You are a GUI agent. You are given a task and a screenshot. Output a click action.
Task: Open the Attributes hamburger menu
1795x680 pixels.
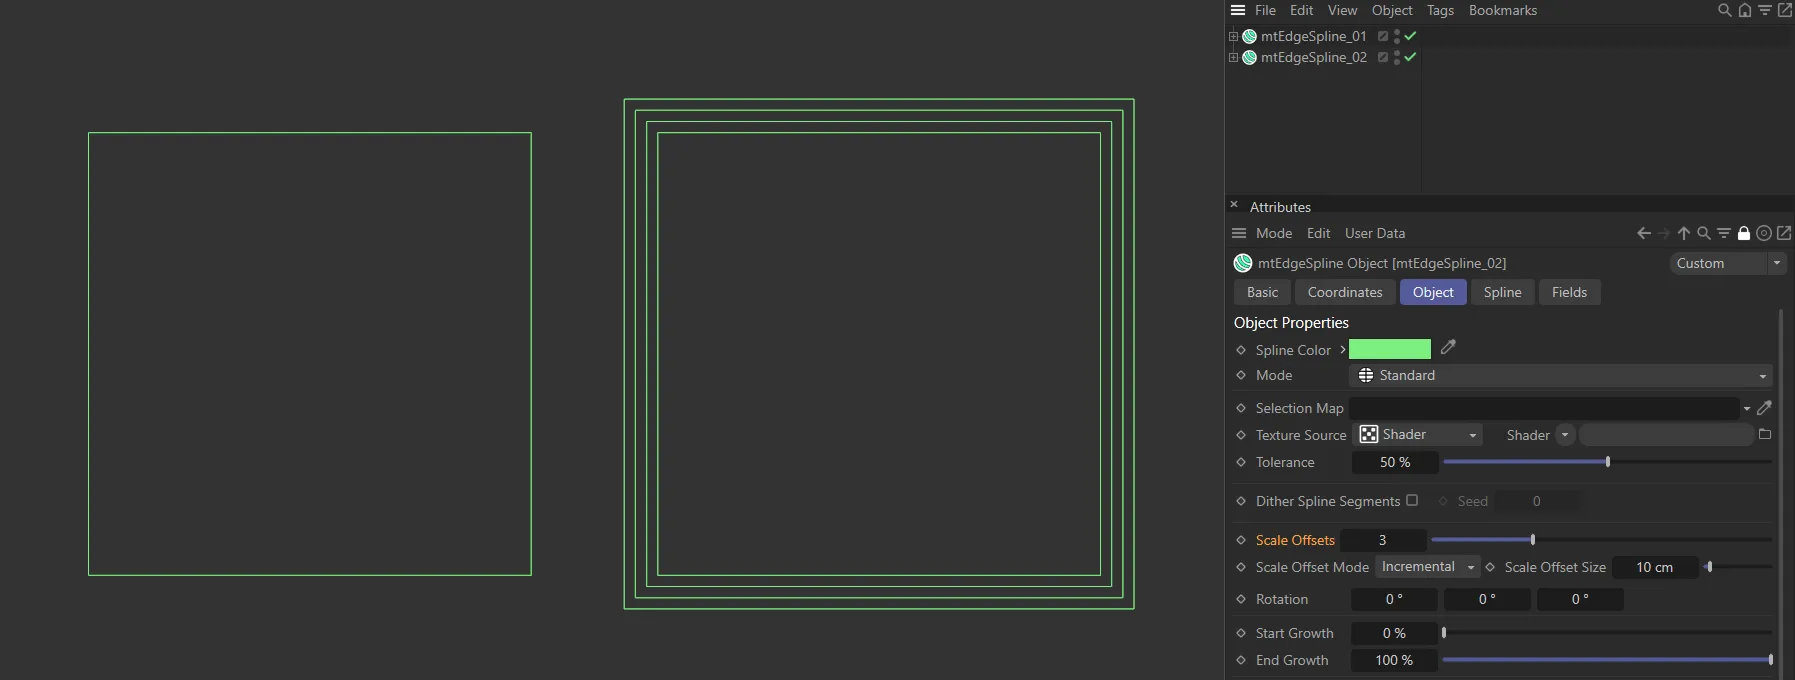(x=1239, y=233)
